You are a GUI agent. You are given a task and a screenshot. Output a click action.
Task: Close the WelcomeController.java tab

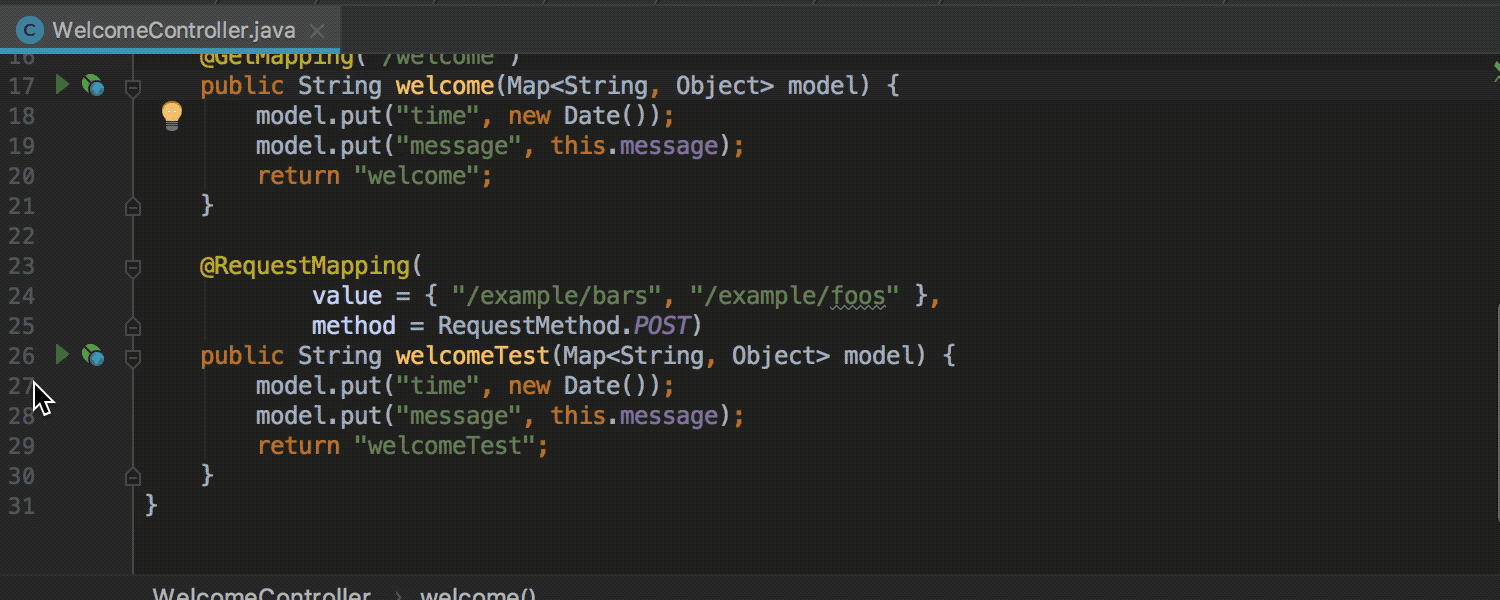[317, 31]
